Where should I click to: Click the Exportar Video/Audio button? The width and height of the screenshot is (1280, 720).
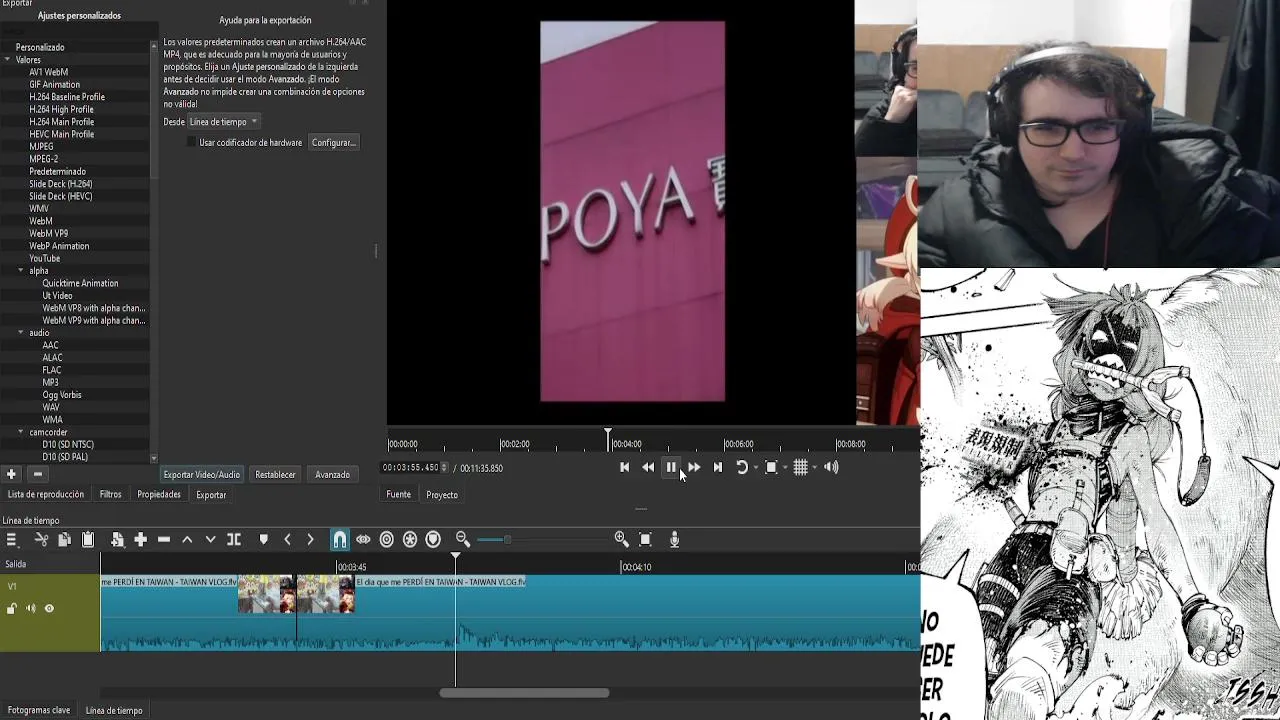pos(202,475)
